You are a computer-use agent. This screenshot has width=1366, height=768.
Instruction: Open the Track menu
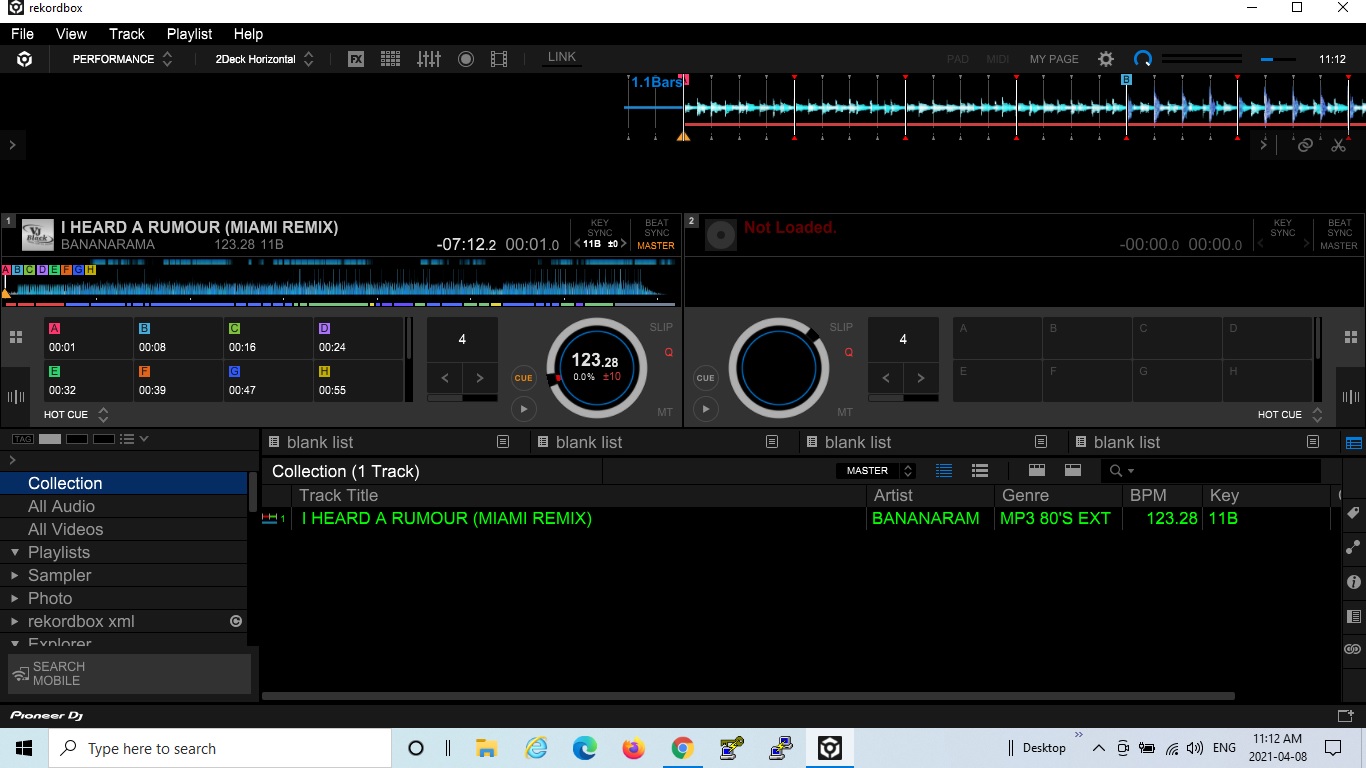[x=126, y=33]
